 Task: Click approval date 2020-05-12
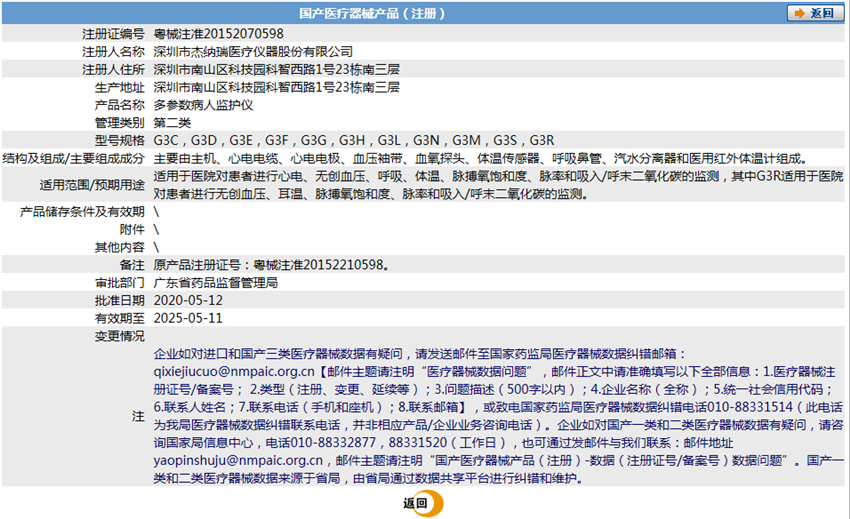(188, 300)
